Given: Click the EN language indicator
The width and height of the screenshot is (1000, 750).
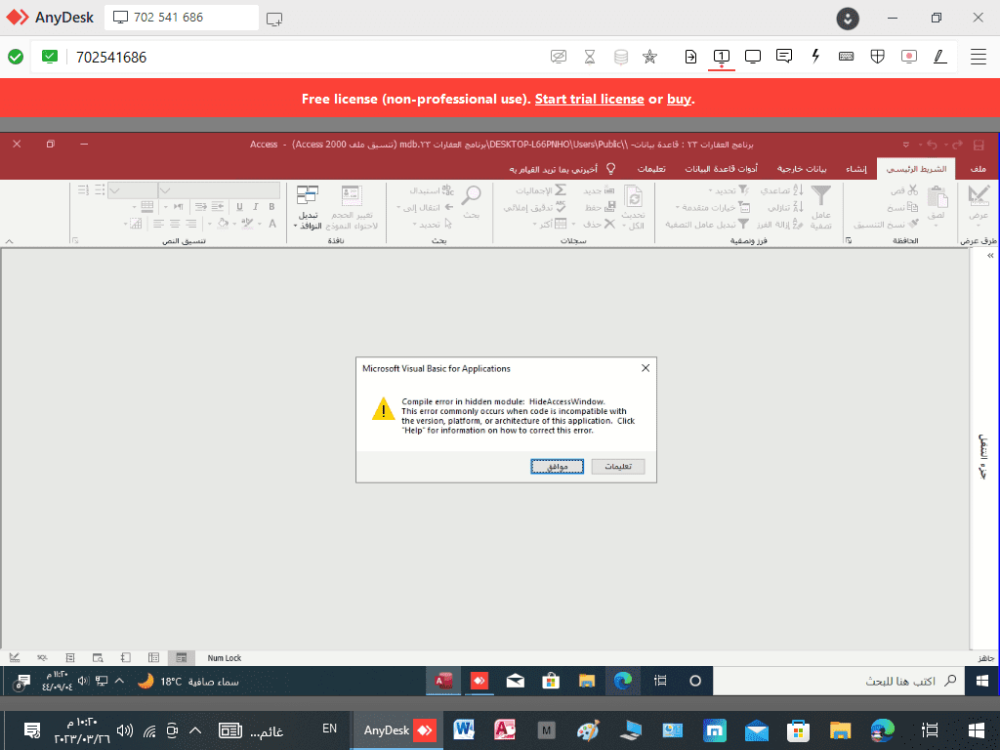Looking at the screenshot, I should 329,729.
